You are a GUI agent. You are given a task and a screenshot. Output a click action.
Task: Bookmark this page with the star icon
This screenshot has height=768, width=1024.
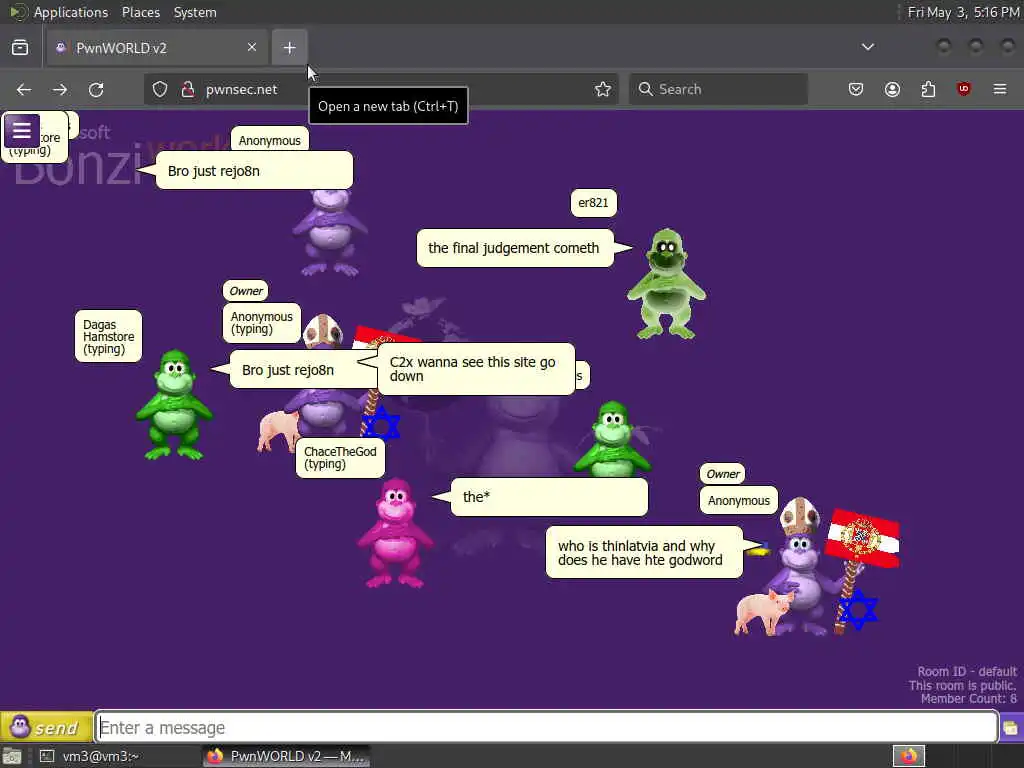click(x=603, y=89)
